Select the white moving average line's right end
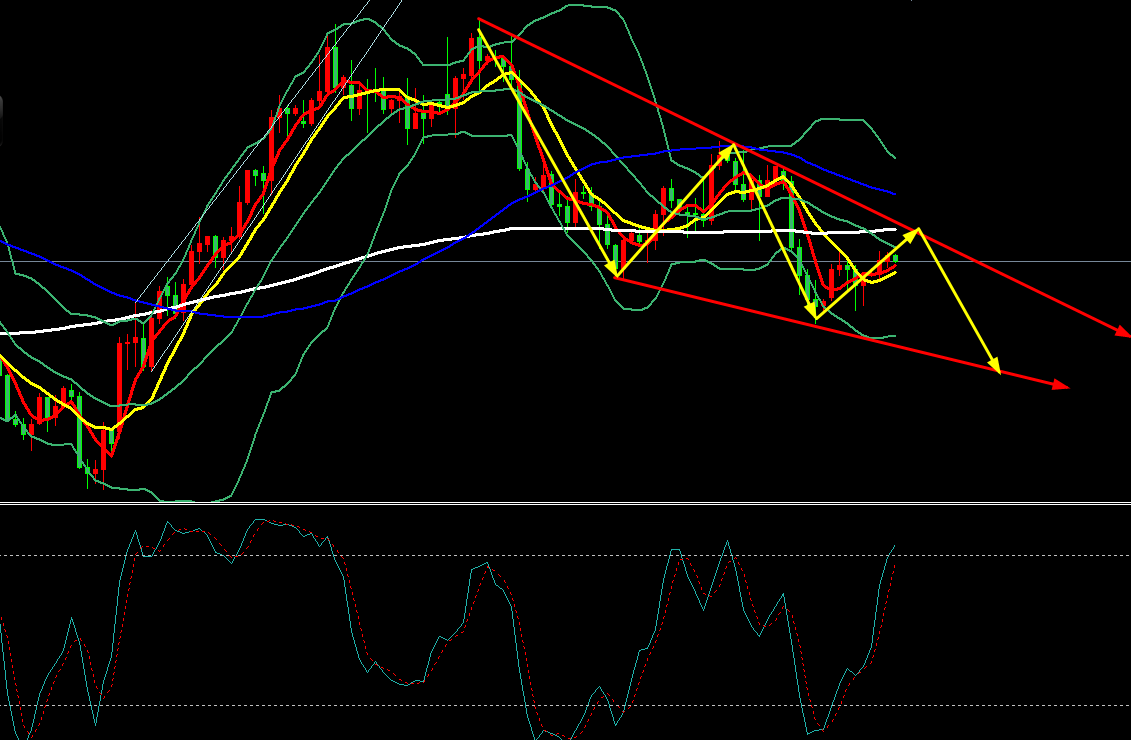Image resolution: width=1131 pixels, height=740 pixels. point(895,230)
